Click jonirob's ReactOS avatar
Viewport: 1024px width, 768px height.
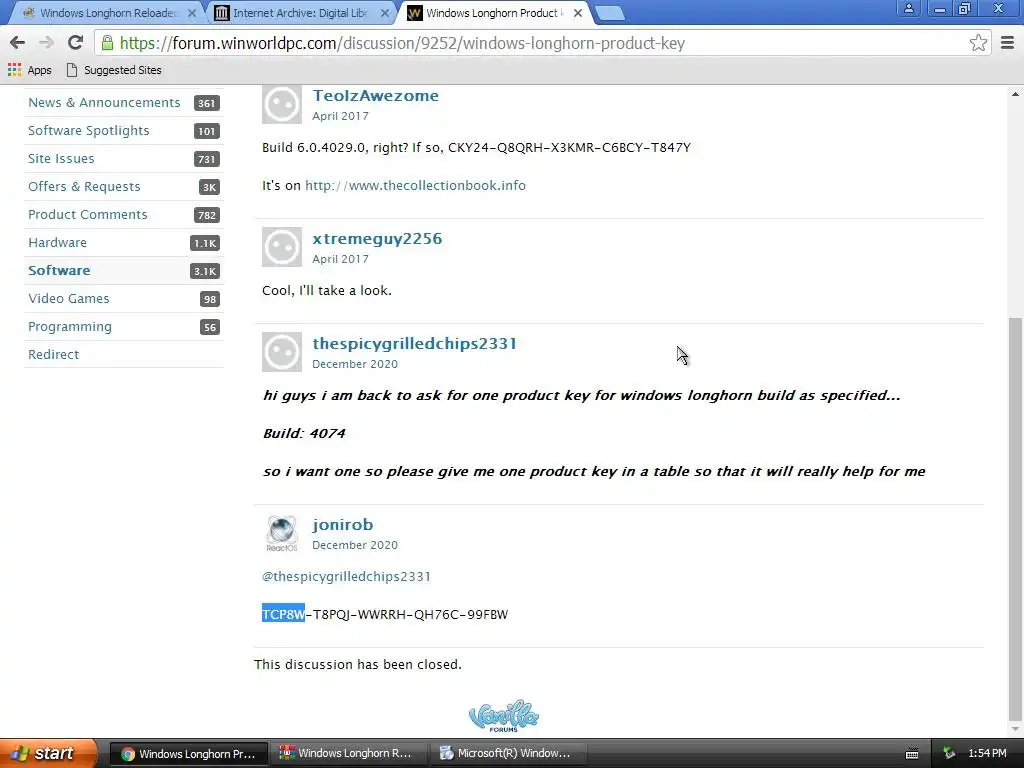click(x=281, y=533)
